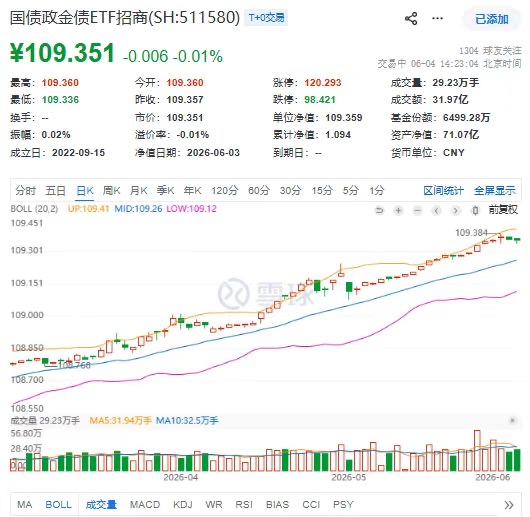Screen dimensions: 530x517
Task: Switch to the 1分 interval
Action: 377,191
